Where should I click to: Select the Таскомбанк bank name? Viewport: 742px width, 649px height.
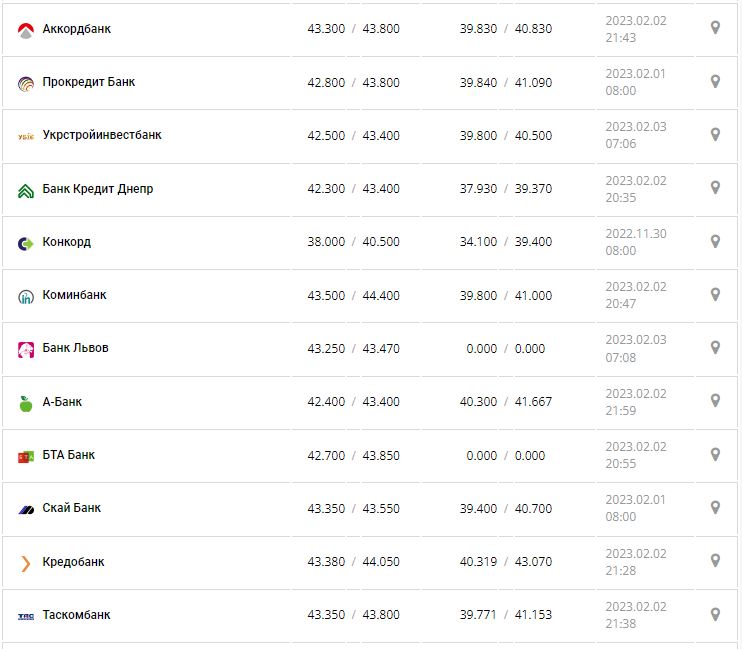76,615
